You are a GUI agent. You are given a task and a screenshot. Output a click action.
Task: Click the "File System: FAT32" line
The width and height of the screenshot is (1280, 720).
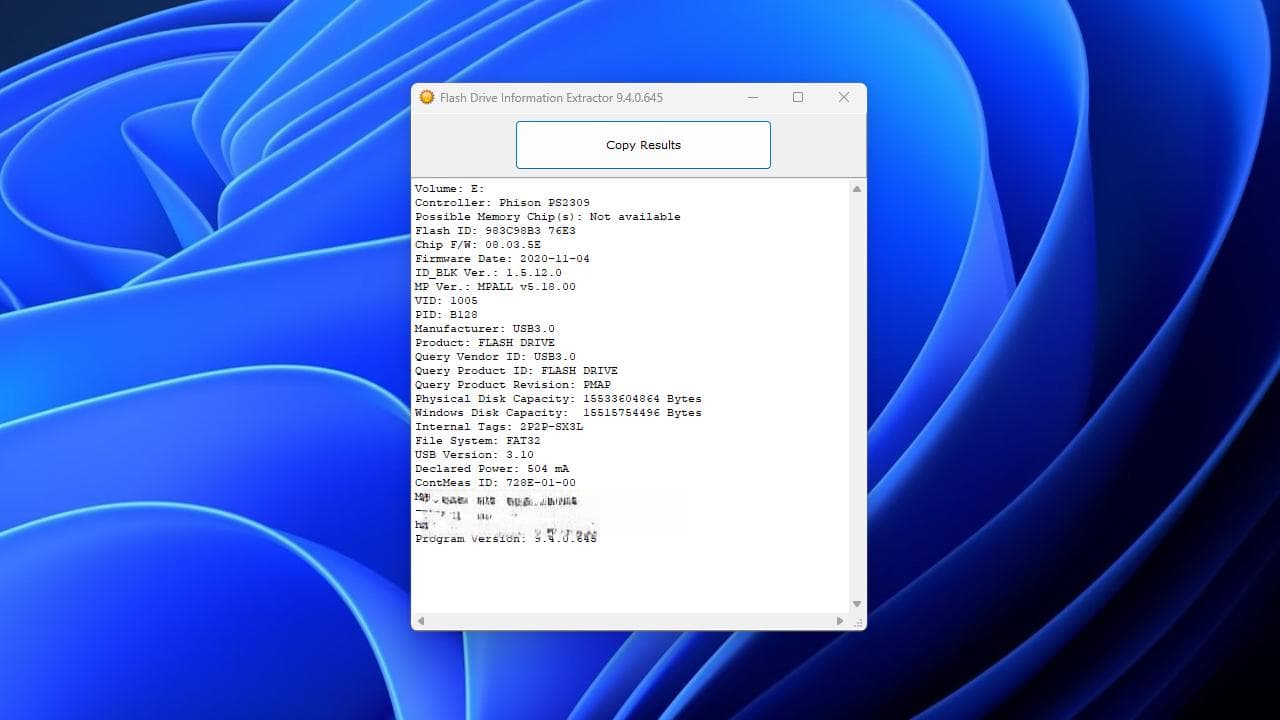tap(478, 440)
